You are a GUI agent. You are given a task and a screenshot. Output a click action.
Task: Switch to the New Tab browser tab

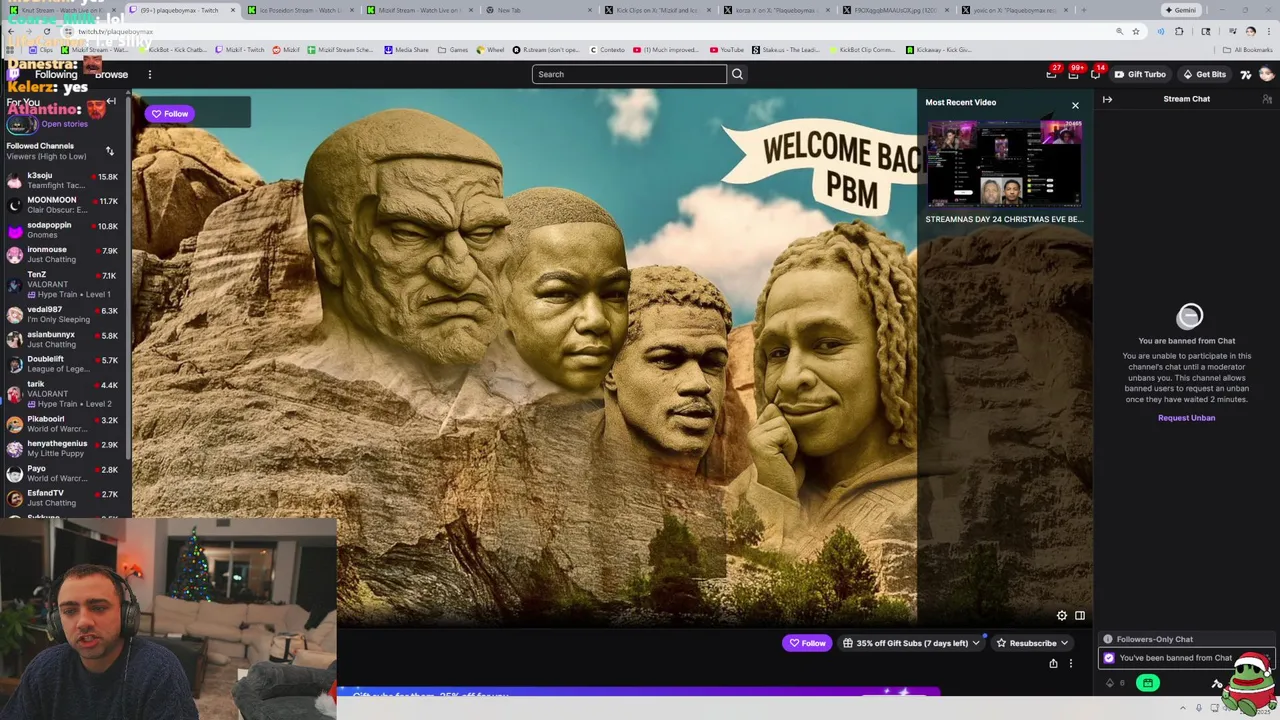point(539,10)
